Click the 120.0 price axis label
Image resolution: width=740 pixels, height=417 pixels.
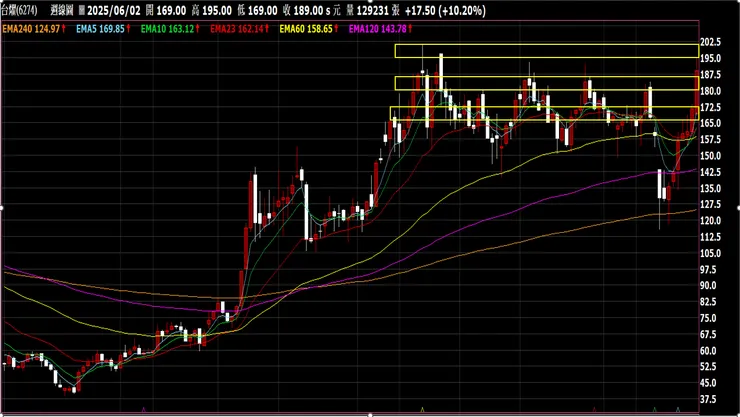coord(710,221)
